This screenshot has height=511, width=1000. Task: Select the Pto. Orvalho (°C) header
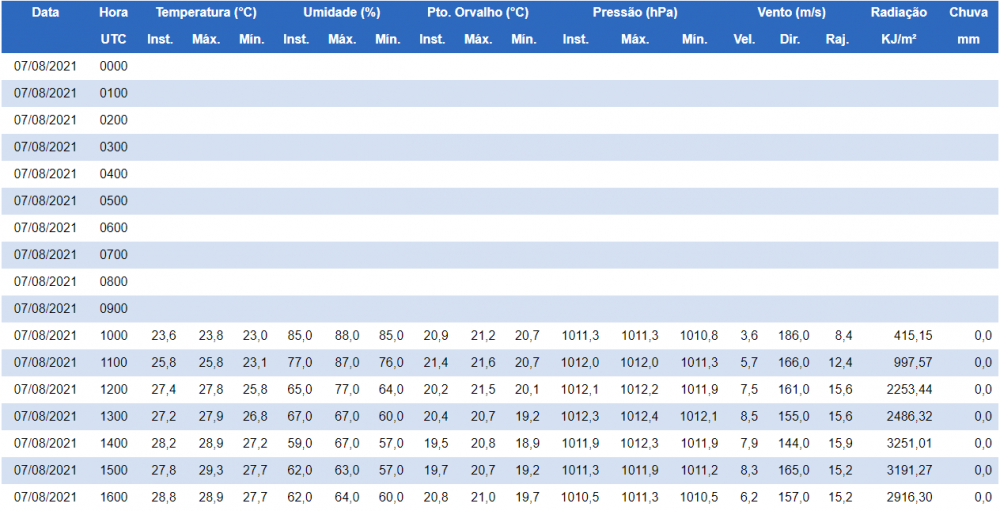point(477,13)
